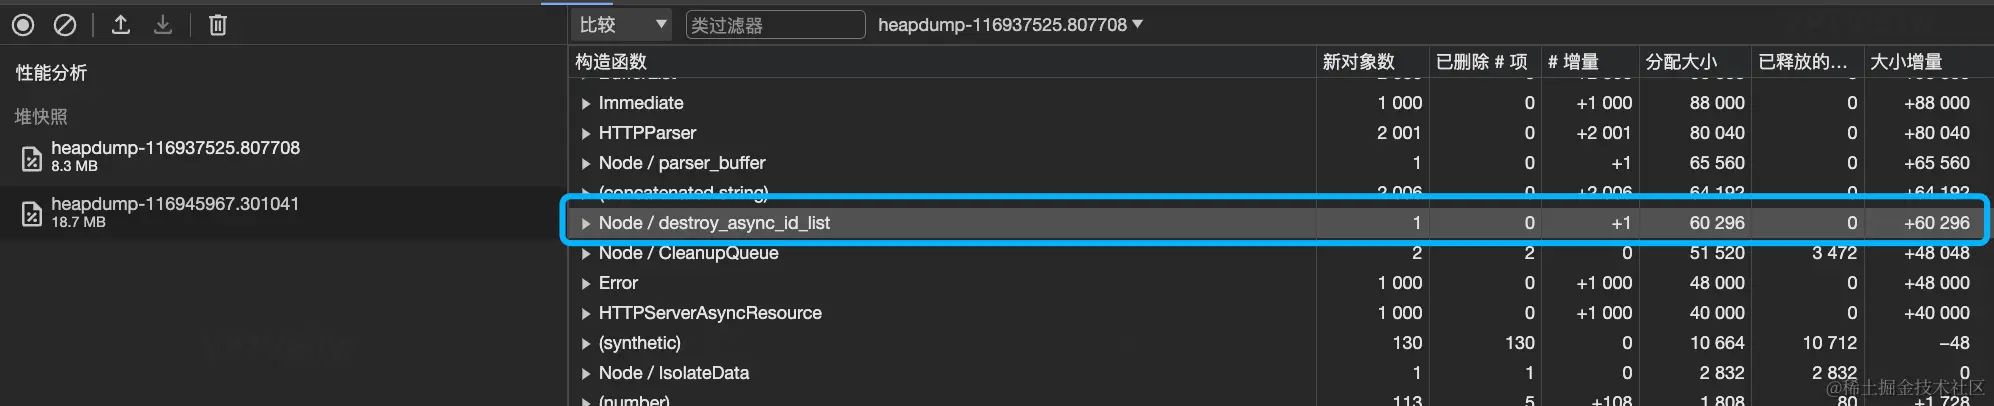Click the record heap snapshot icon

tap(23, 25)
